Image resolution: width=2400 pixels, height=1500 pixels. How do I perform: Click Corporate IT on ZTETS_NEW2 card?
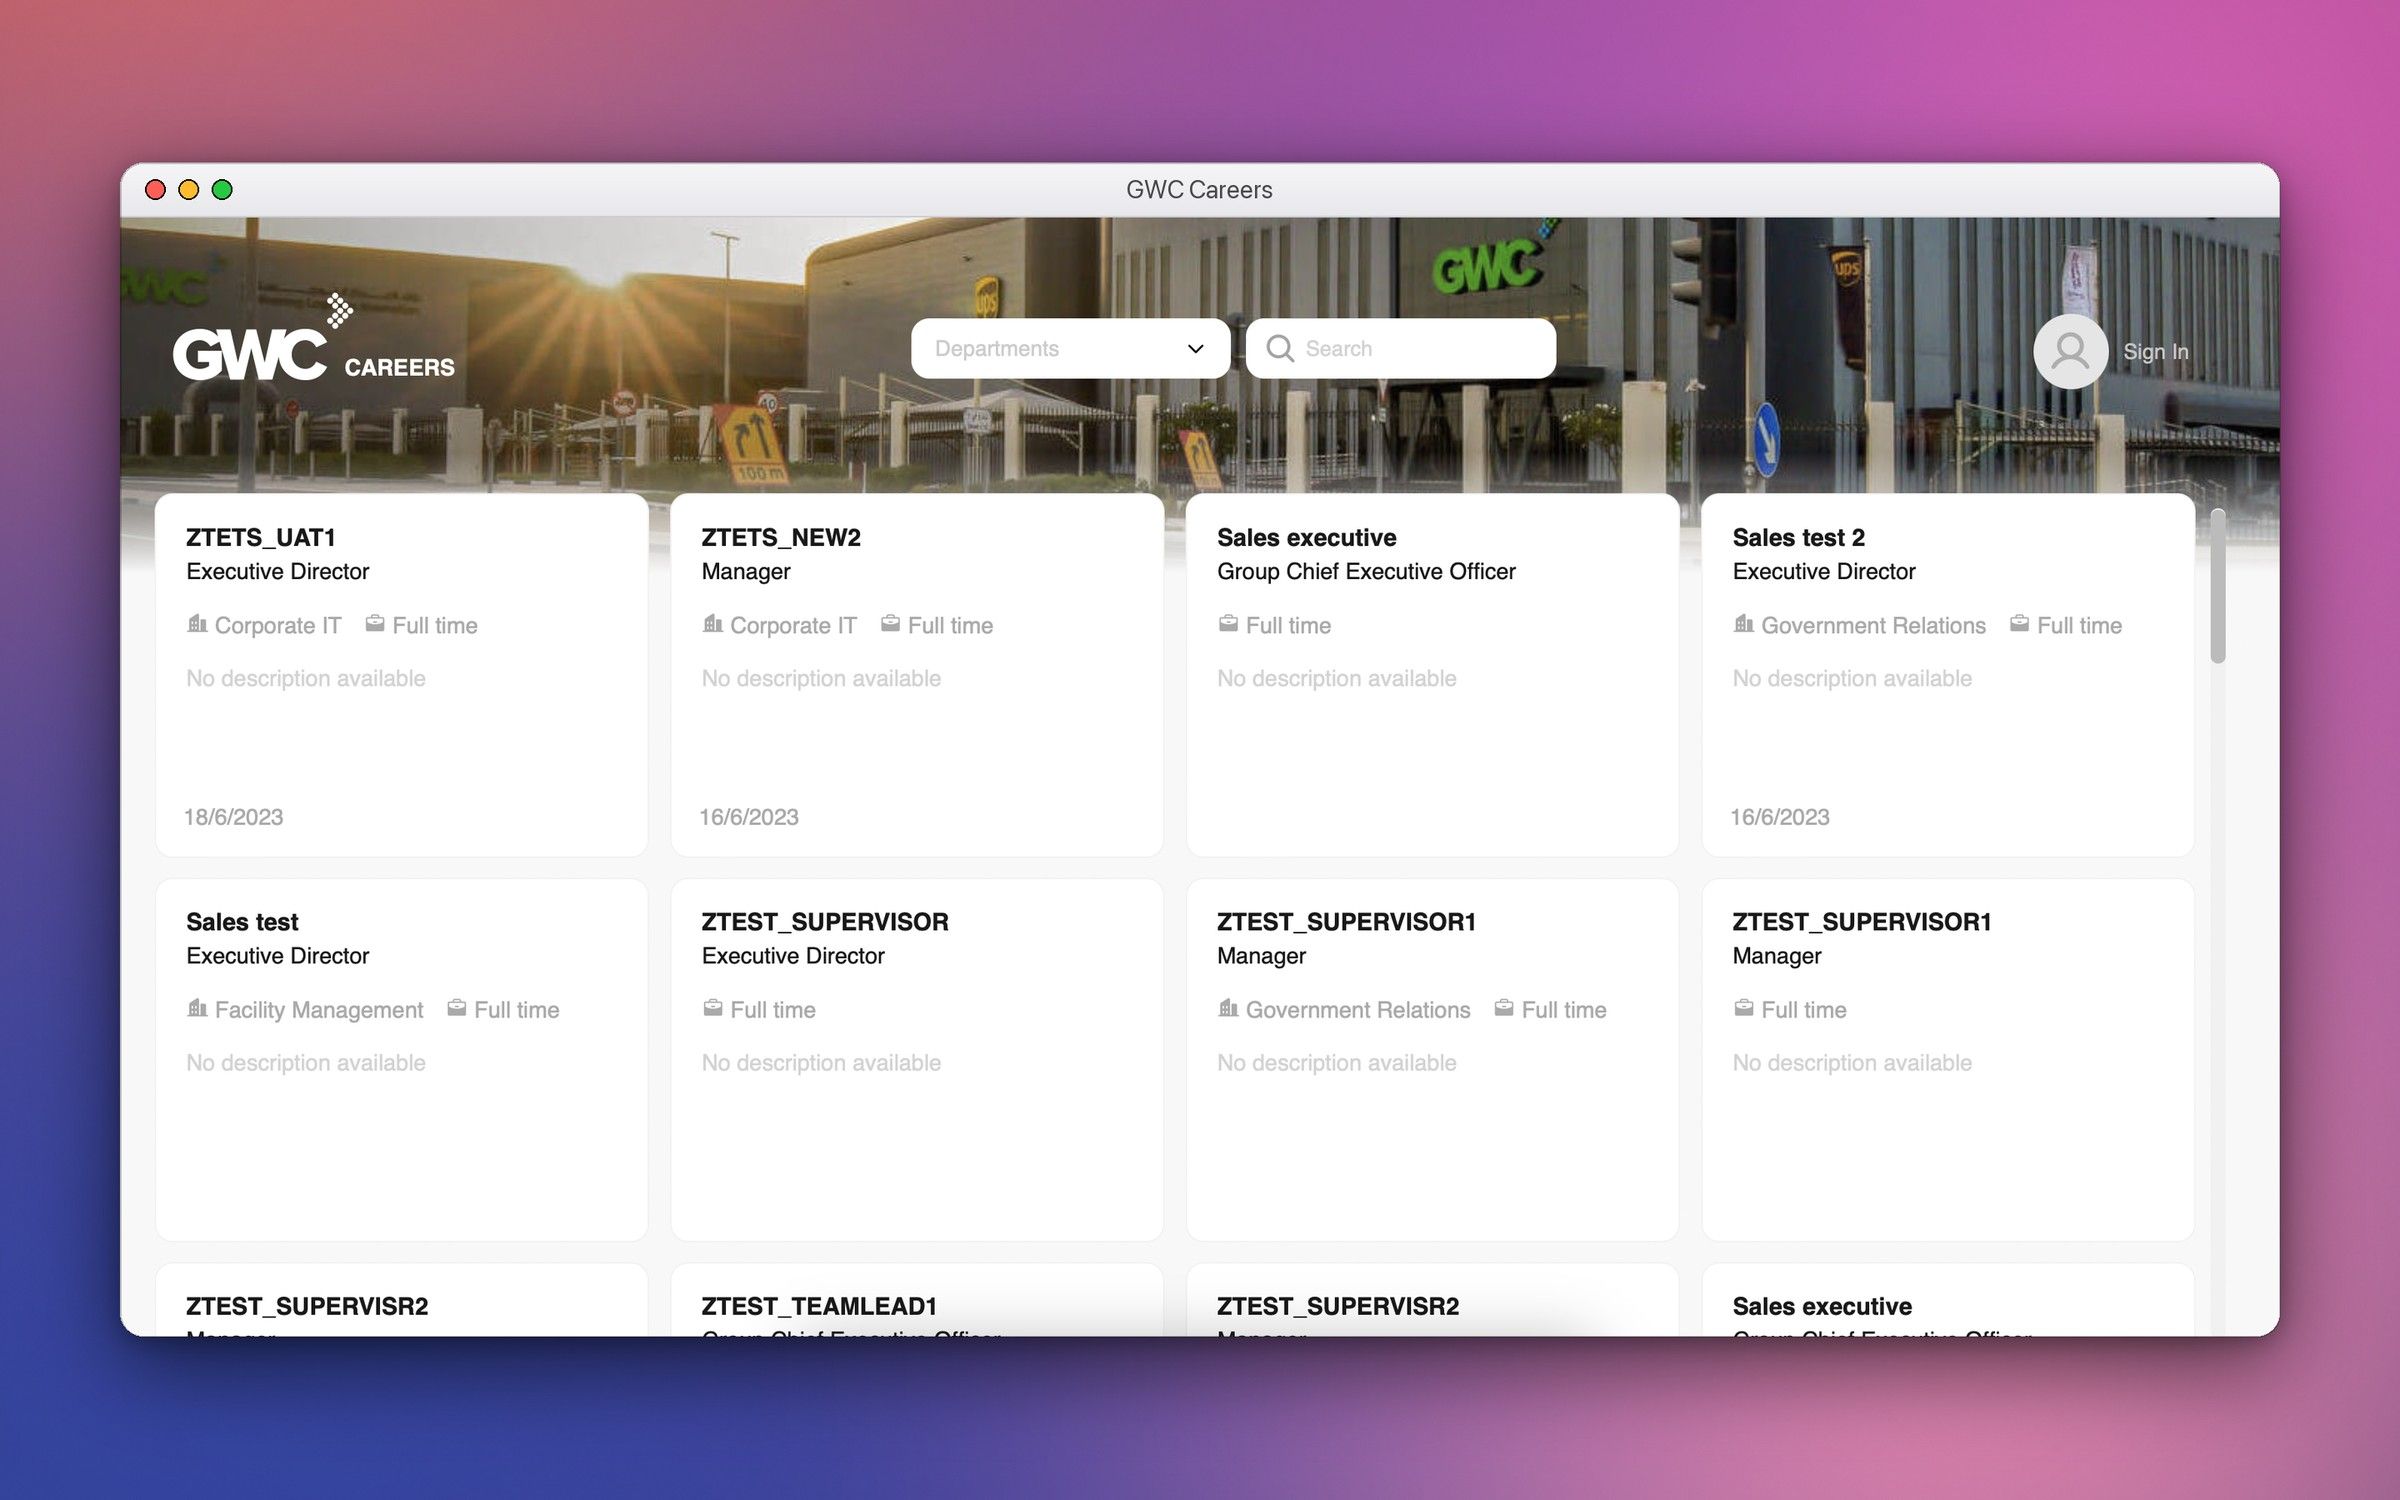pos(793,625)
